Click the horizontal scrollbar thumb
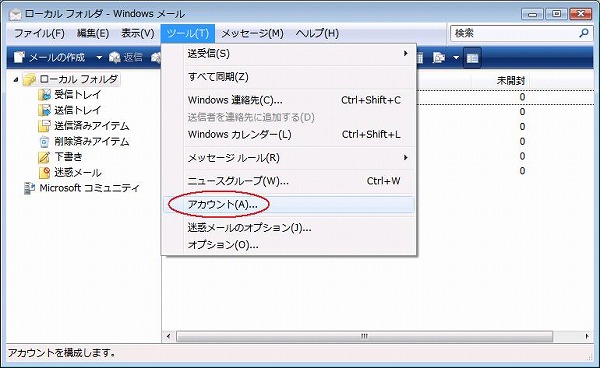Image resolution: width=600 pixels, height=368 pixels. [x=364, y=336]
